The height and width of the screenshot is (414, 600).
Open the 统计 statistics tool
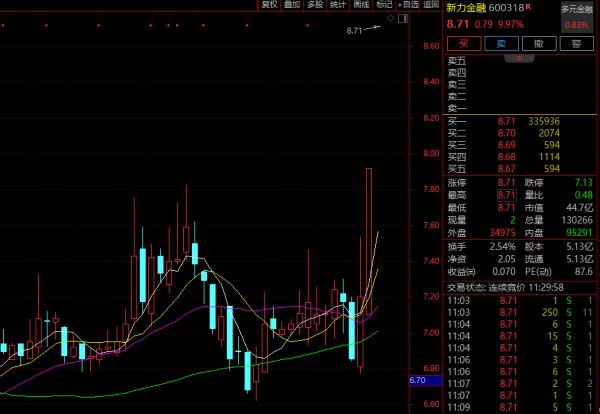click(x=338, y=5)
